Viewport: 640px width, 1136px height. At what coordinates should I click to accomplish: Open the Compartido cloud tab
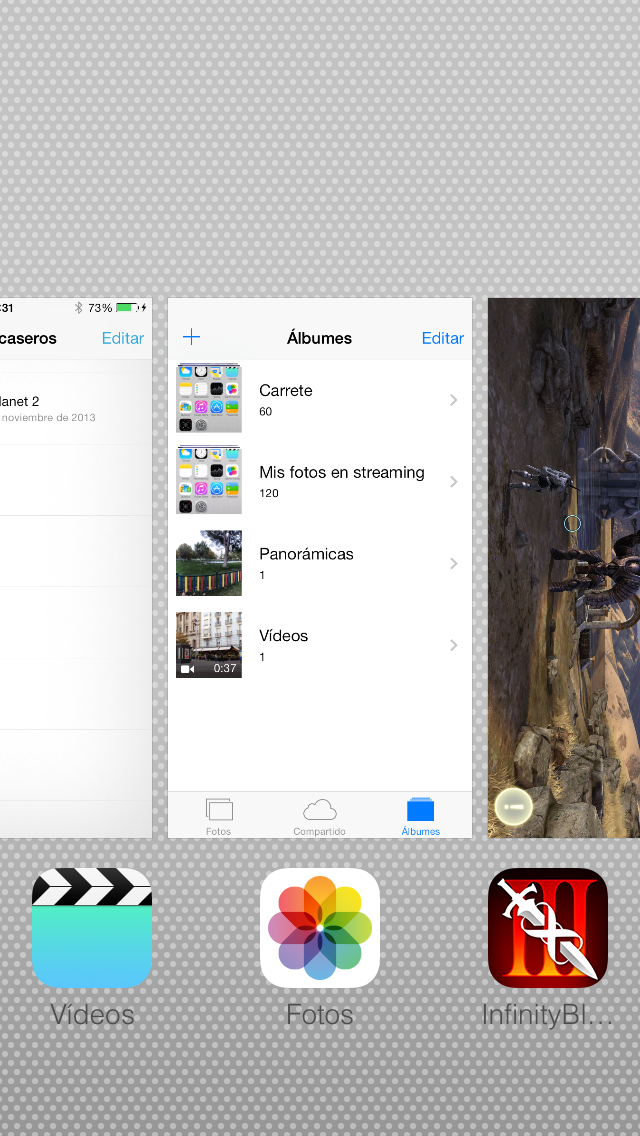tap(320, 814)
